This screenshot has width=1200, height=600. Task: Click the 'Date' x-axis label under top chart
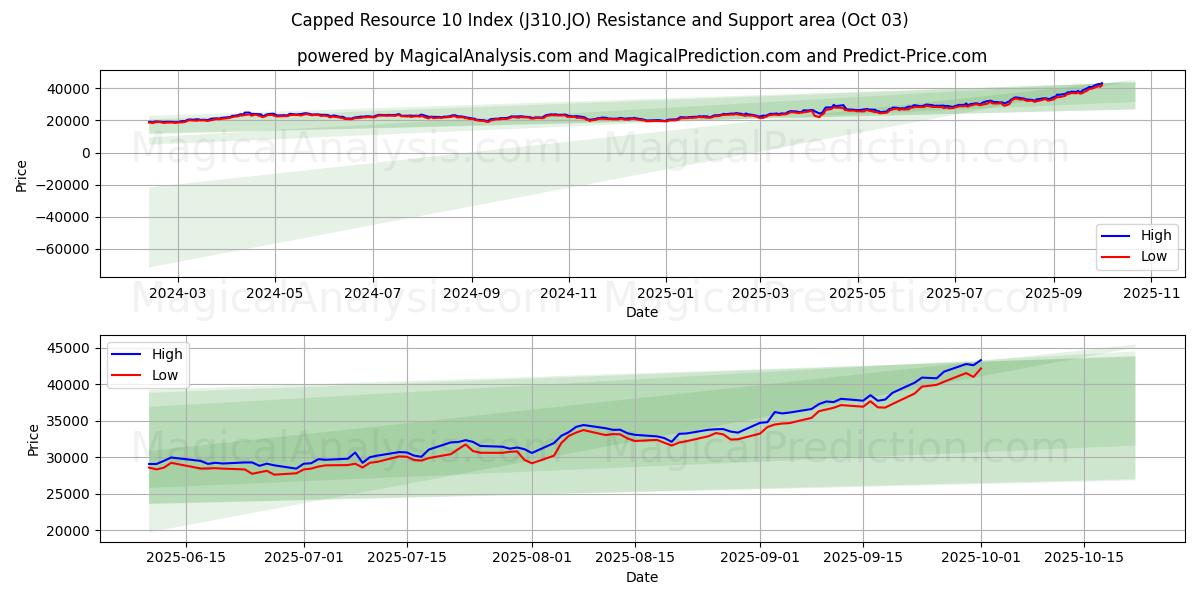point(641,312)
